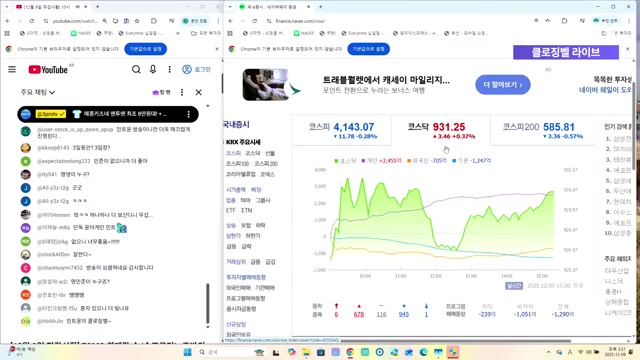Bookmark YouTube page with star icon
The image size is (640, 360).
coord(137,21)
